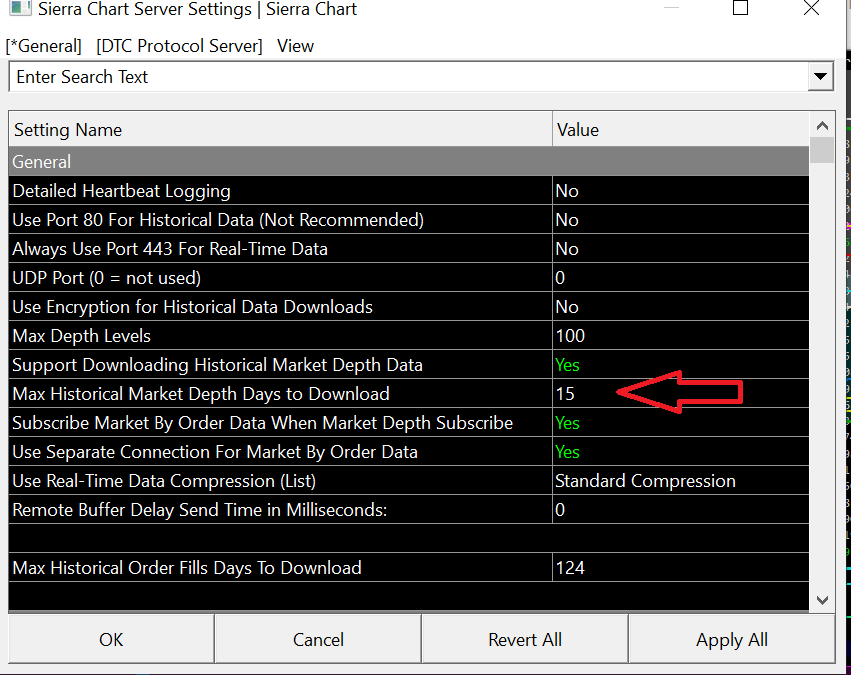Toggle Support Downloading Historical Market Depth Data Yes

(681, 365)
